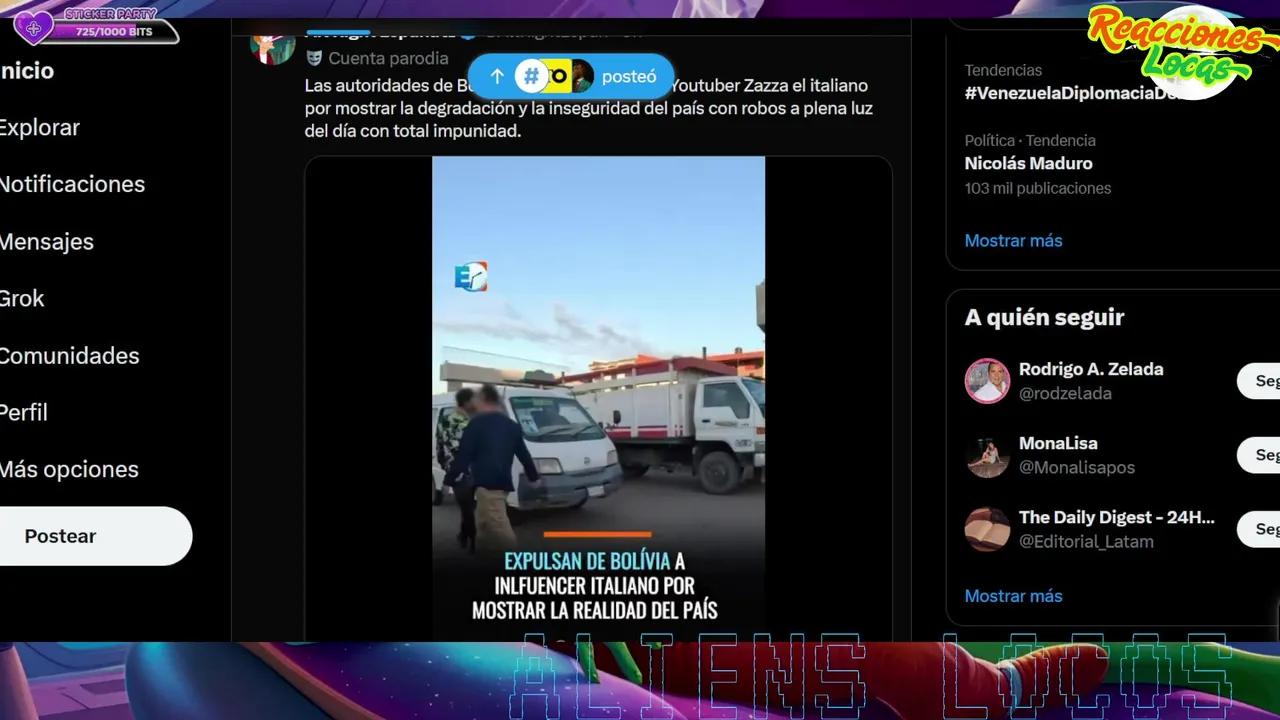Click Mostrar más under trends
Image resolution: width=1280 pixels, height=720 pixels.
click(1013, 240)
